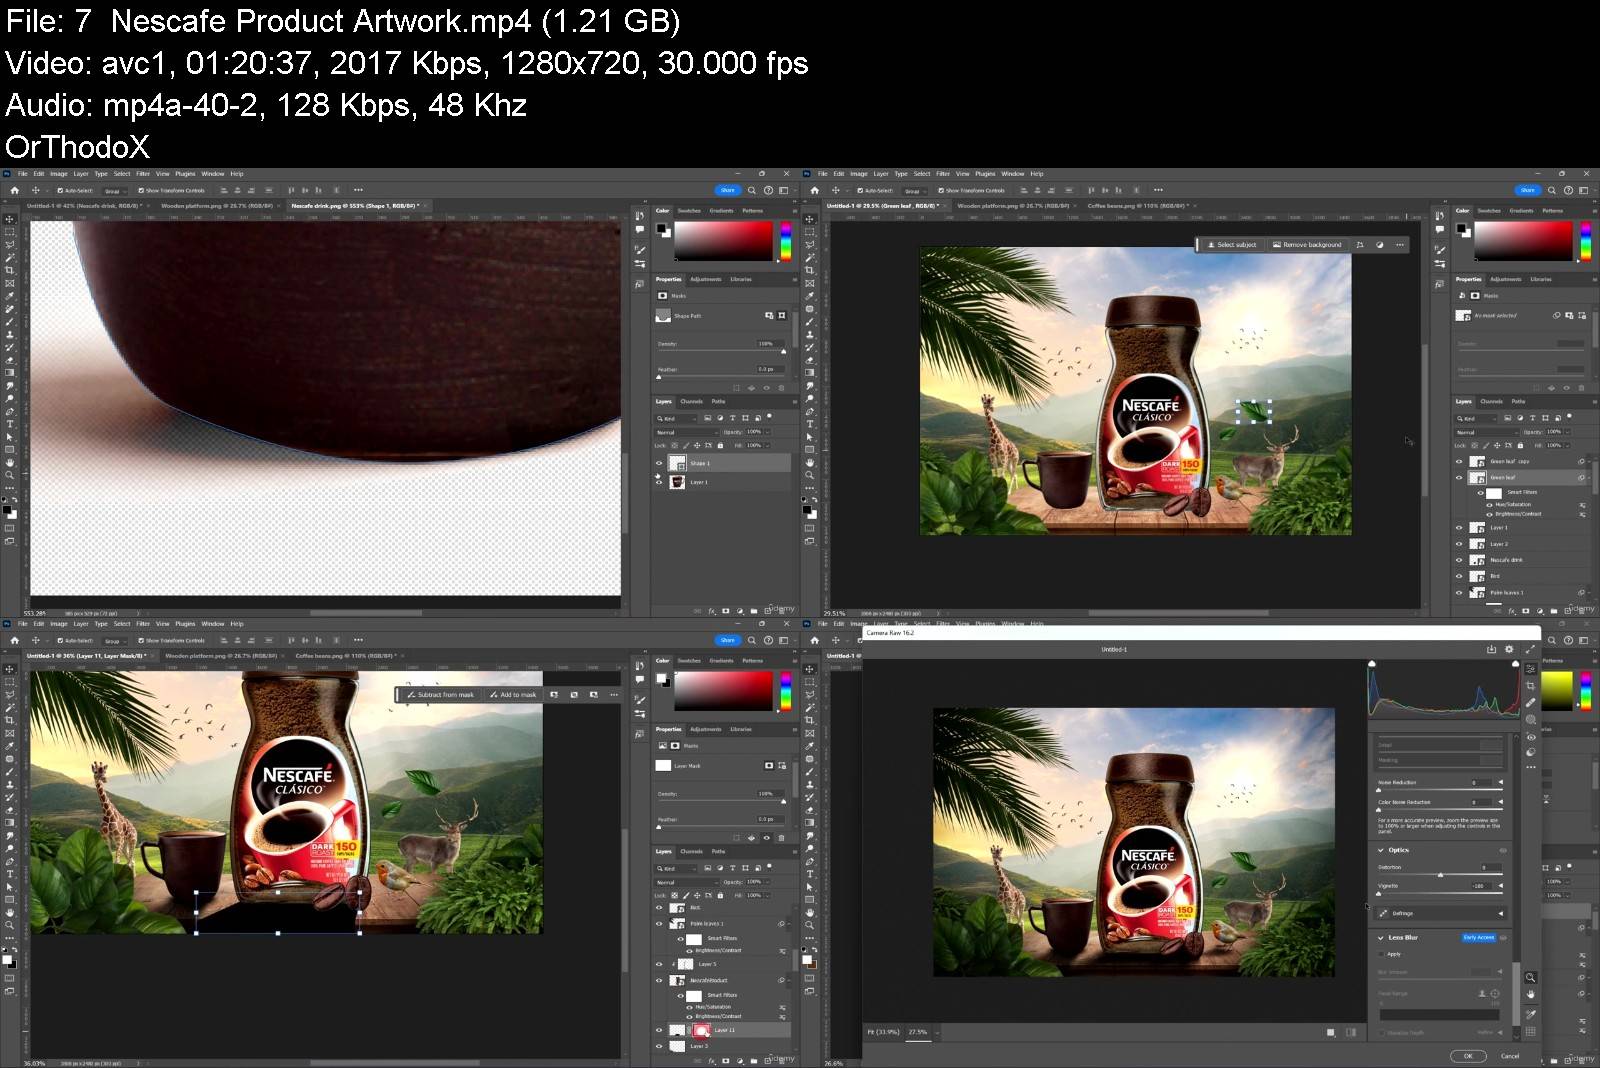Click the Camera Raw save image icon

point(1492,649)
